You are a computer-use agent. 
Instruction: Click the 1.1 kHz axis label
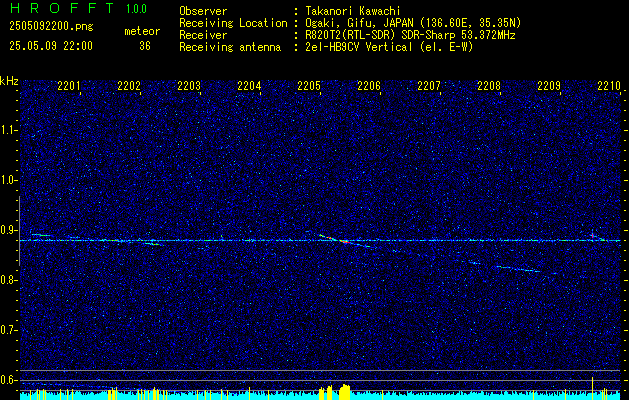(x=9, y=130)
